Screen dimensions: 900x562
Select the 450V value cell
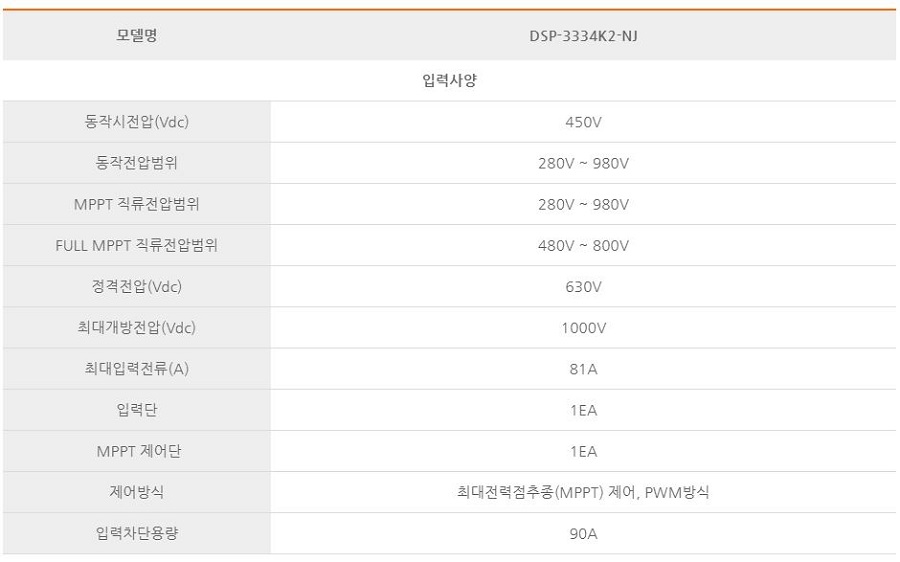[583, 123]
